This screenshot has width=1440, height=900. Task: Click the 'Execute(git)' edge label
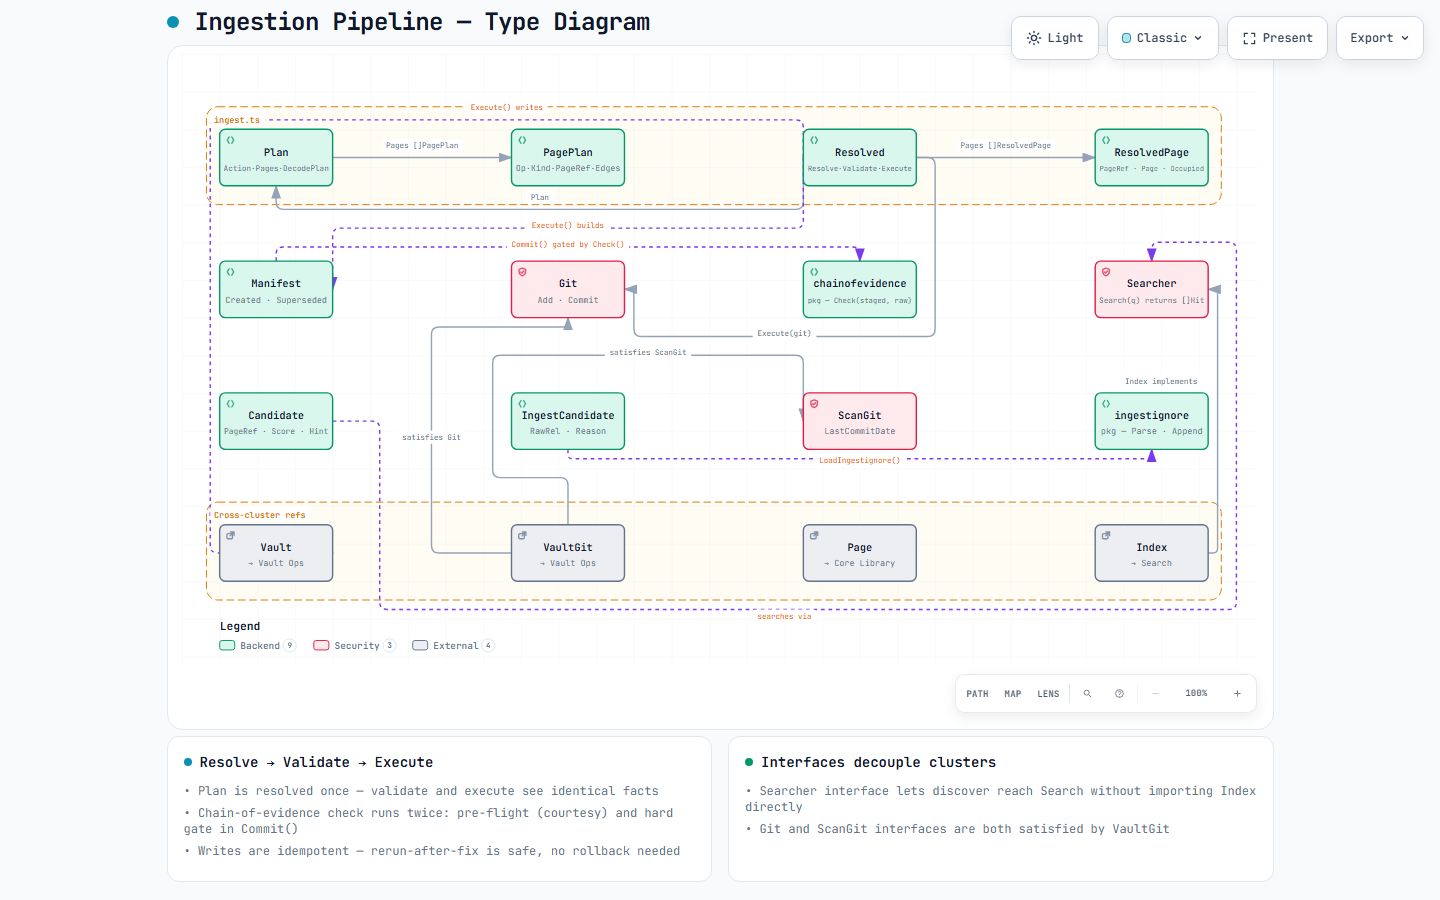(784, 333)
